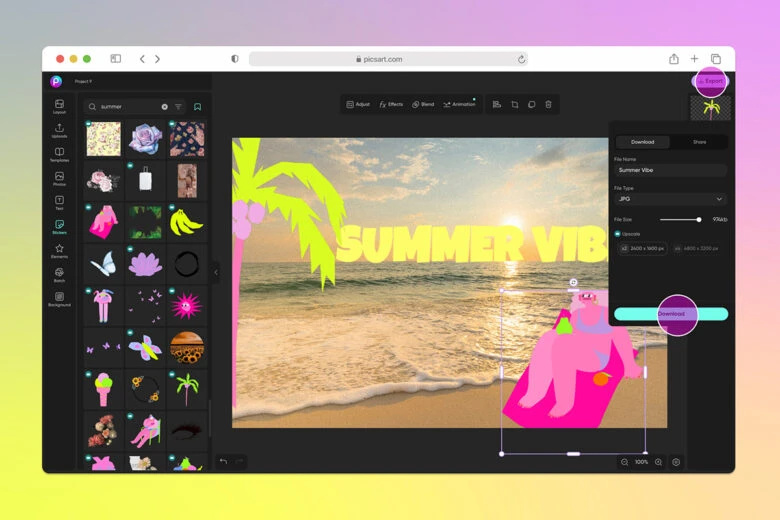
Task: Zoom in using the plus magnifier
Action: coord(658,462)
